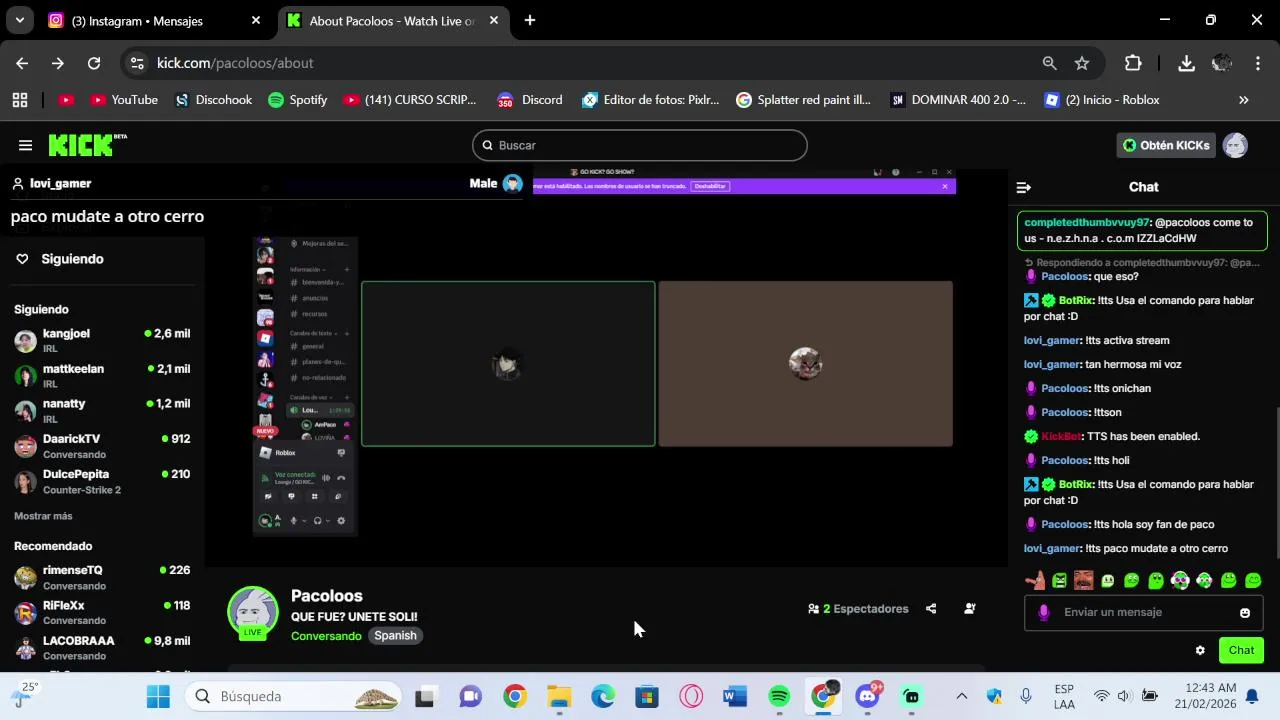1280x720 pixels.
Task: Open Spotify from taskbar
Action: (779, 696)
